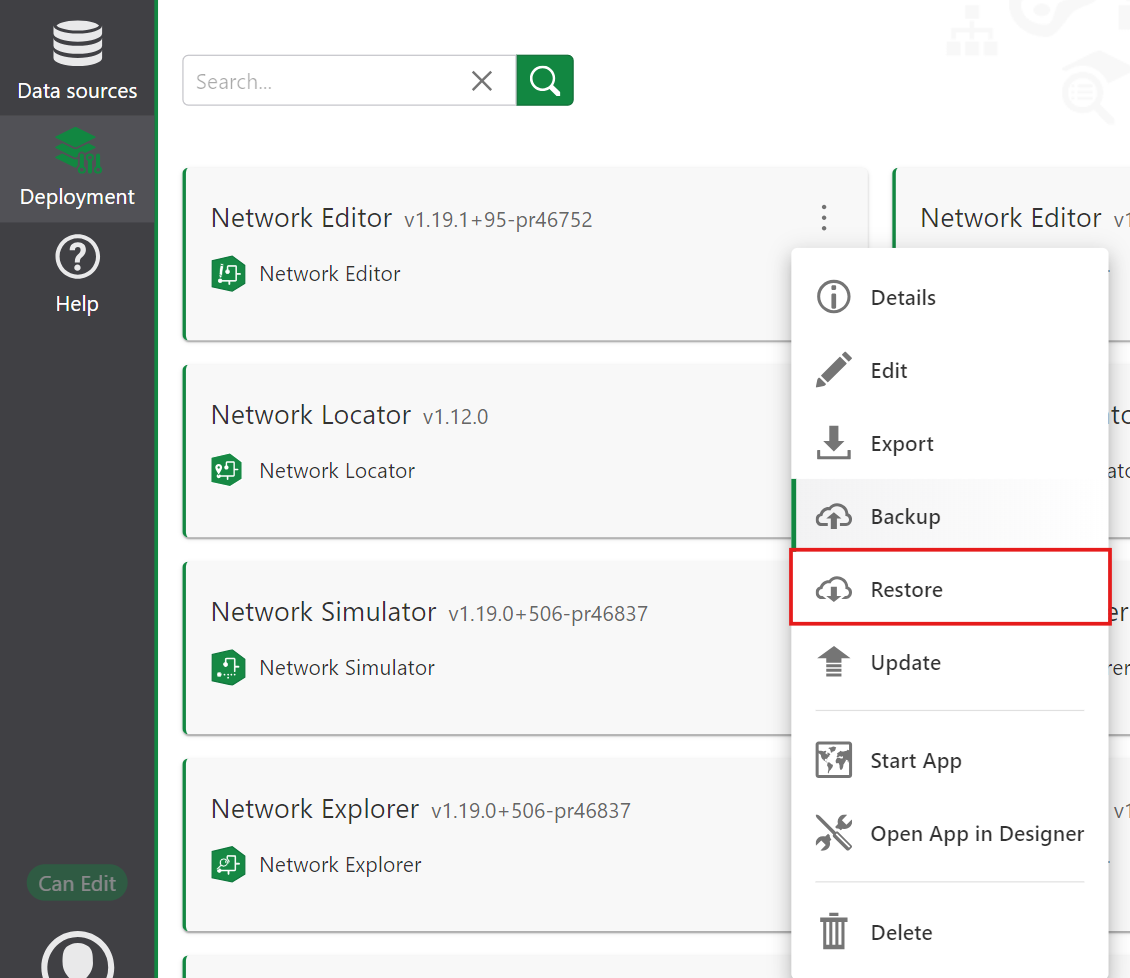Click the green Network Simulator app icon
Screen dimensions: 1130x978
click(x=228, y=667)
